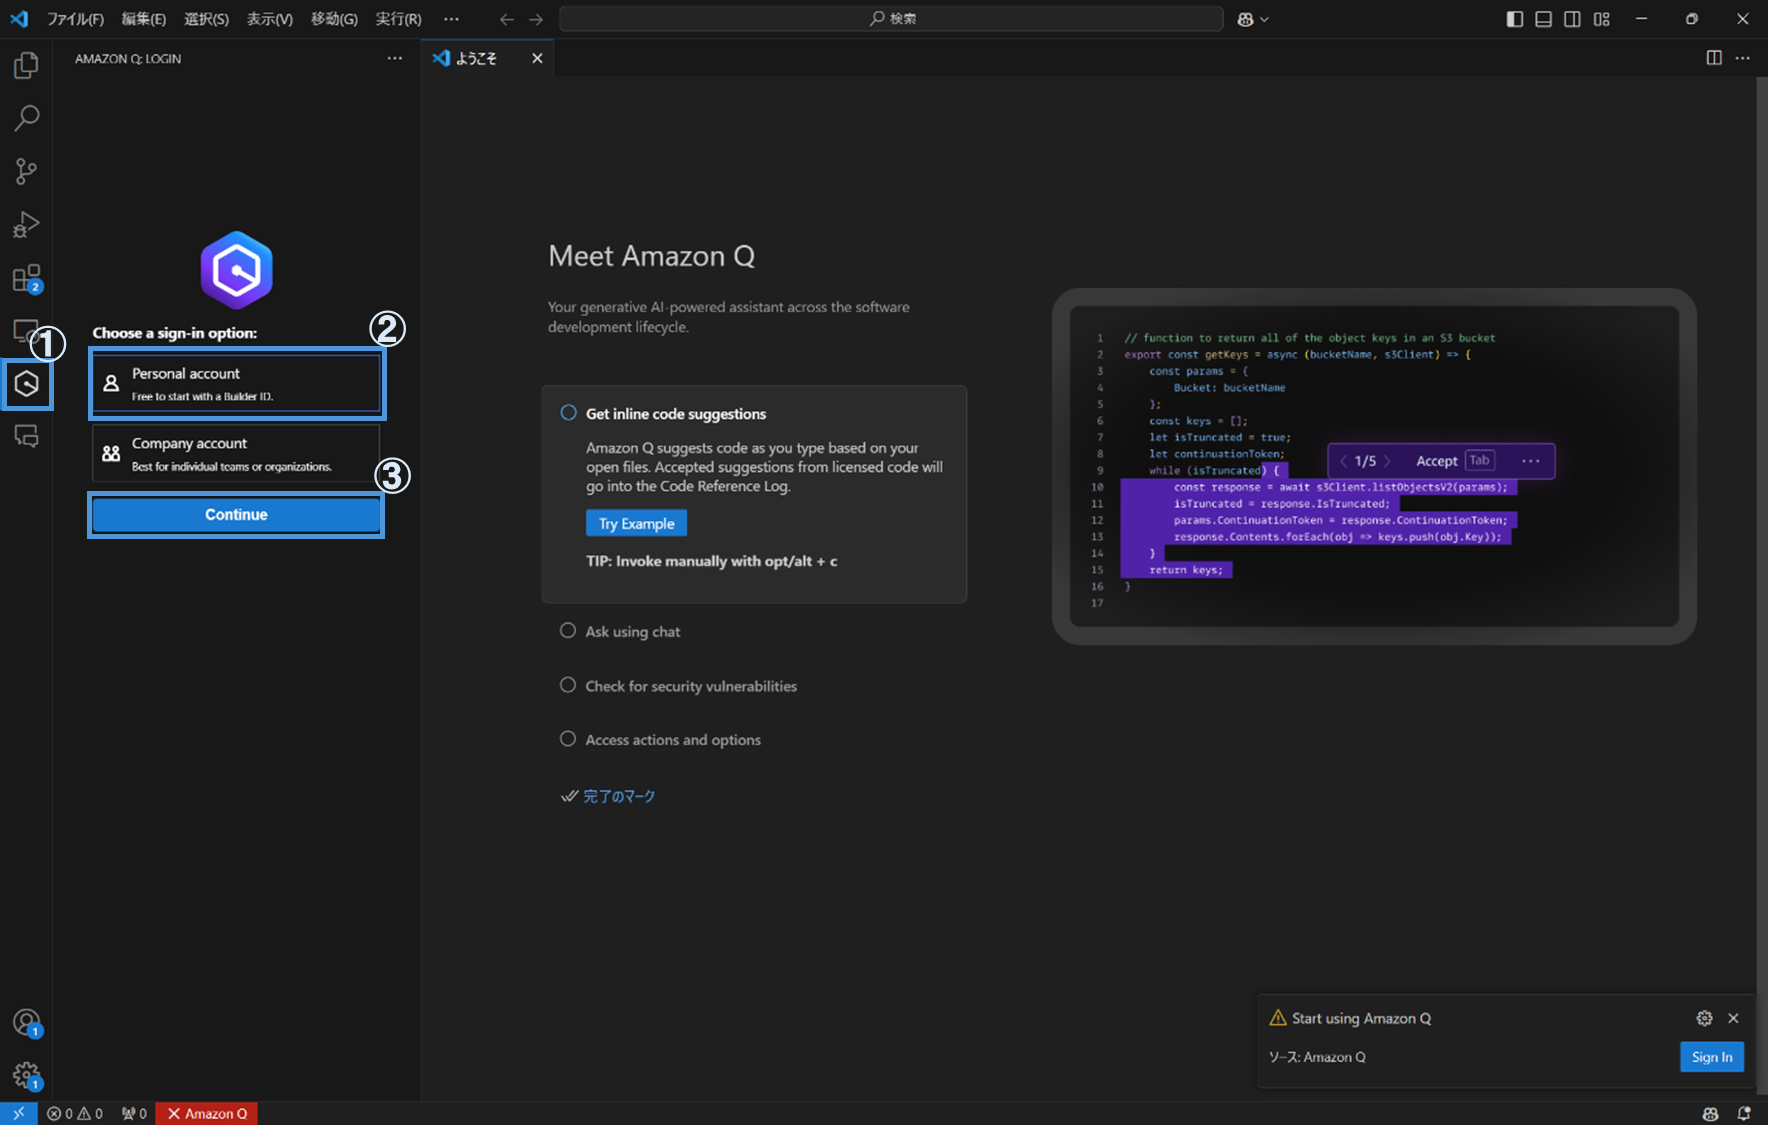Click the Copilot icon in title bar
This screenshot has width=1768, height=1125.
coord(1245,19)
